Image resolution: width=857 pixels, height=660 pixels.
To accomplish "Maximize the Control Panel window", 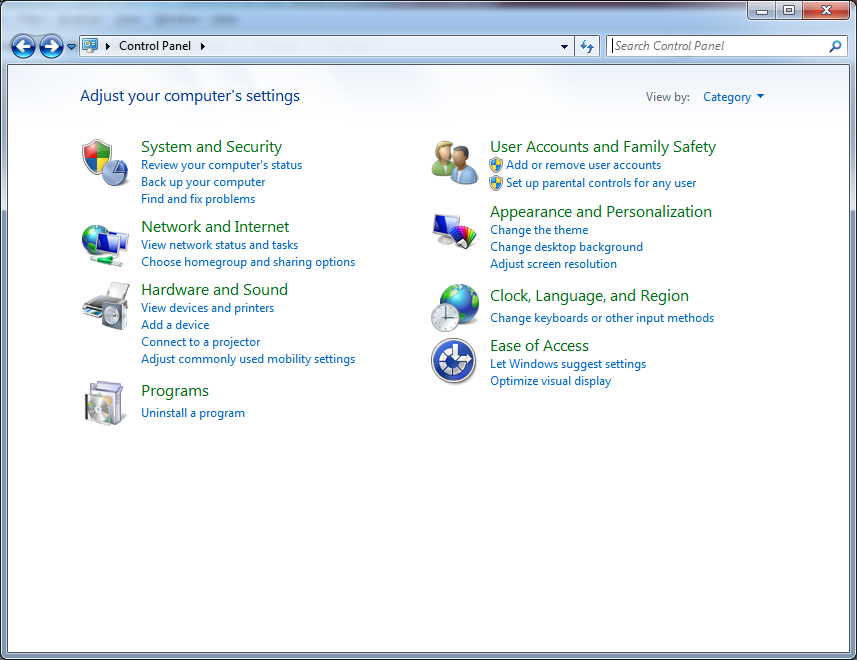I will 789,10.
